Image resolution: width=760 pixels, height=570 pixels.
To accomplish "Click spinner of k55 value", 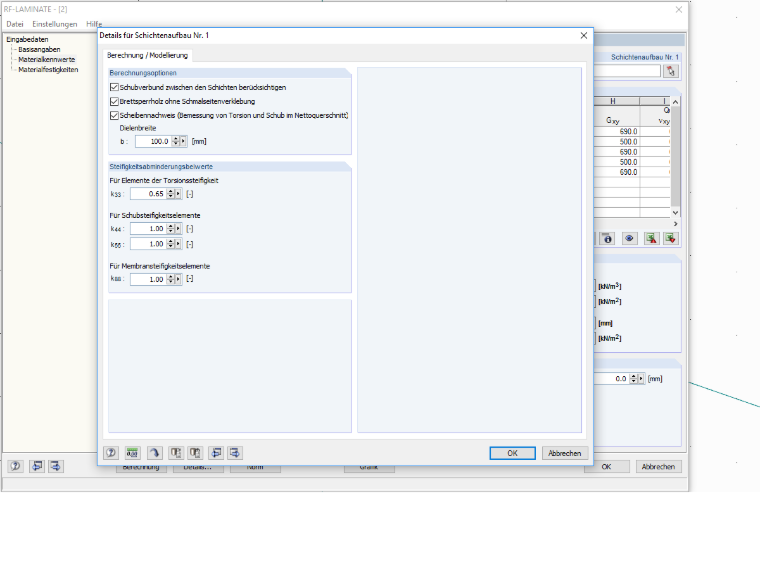I will pyautogui.click(x=171, y=244).
